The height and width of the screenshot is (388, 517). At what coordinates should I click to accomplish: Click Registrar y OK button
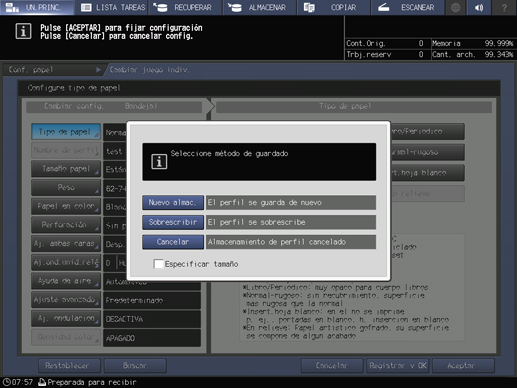[x=397, y=366]
